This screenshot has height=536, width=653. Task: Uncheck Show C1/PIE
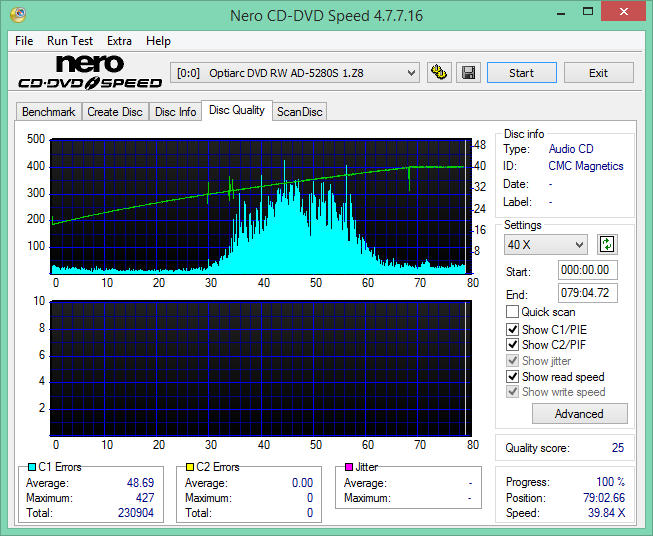pyautogui.click(x=512, y=329)
